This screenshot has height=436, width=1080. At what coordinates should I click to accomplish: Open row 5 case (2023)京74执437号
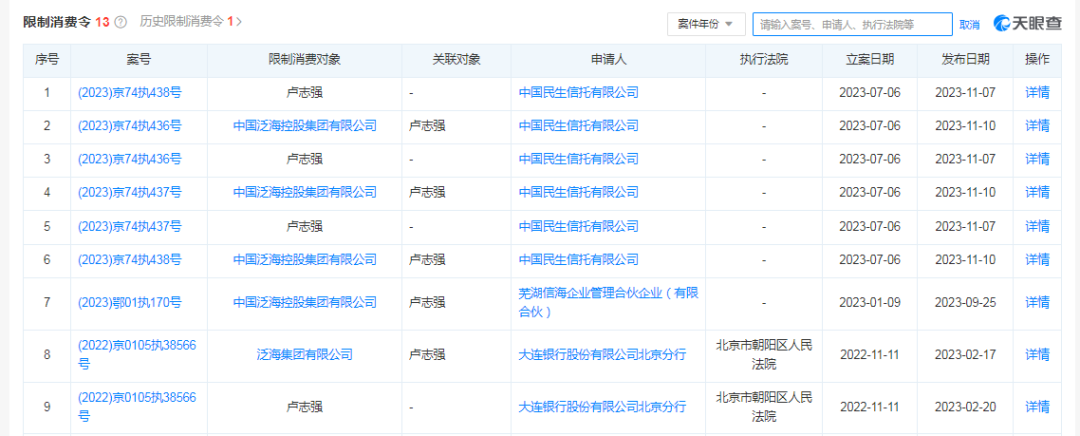[x=129, y=226]
